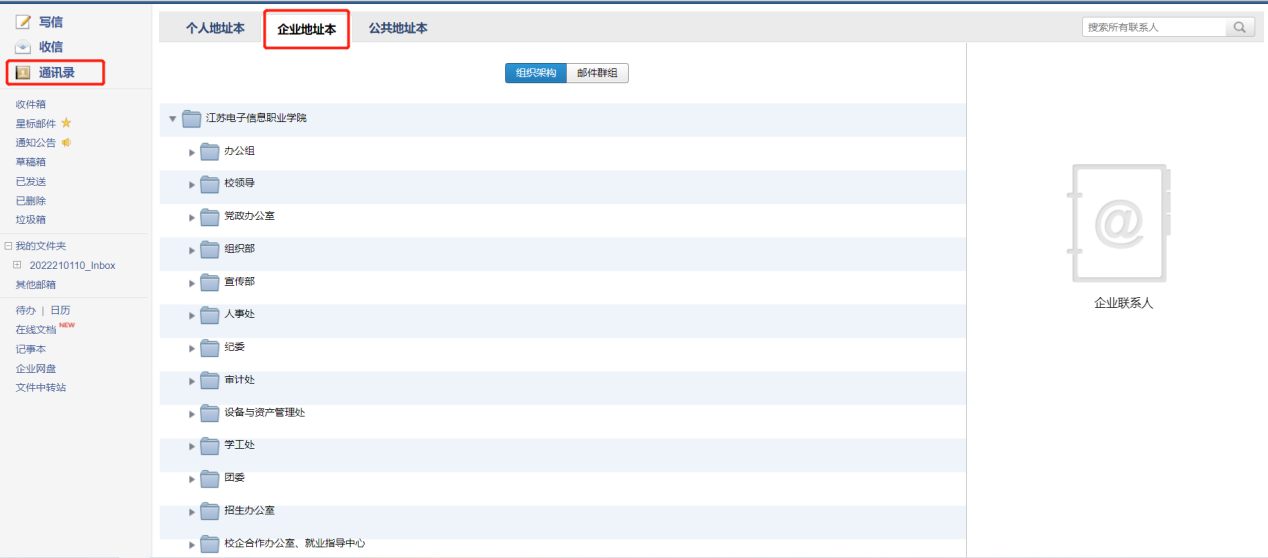Expand the 2022210110_Inbox folder plus sign
This screenshot has height=558, width=1268.
point(17,265)
